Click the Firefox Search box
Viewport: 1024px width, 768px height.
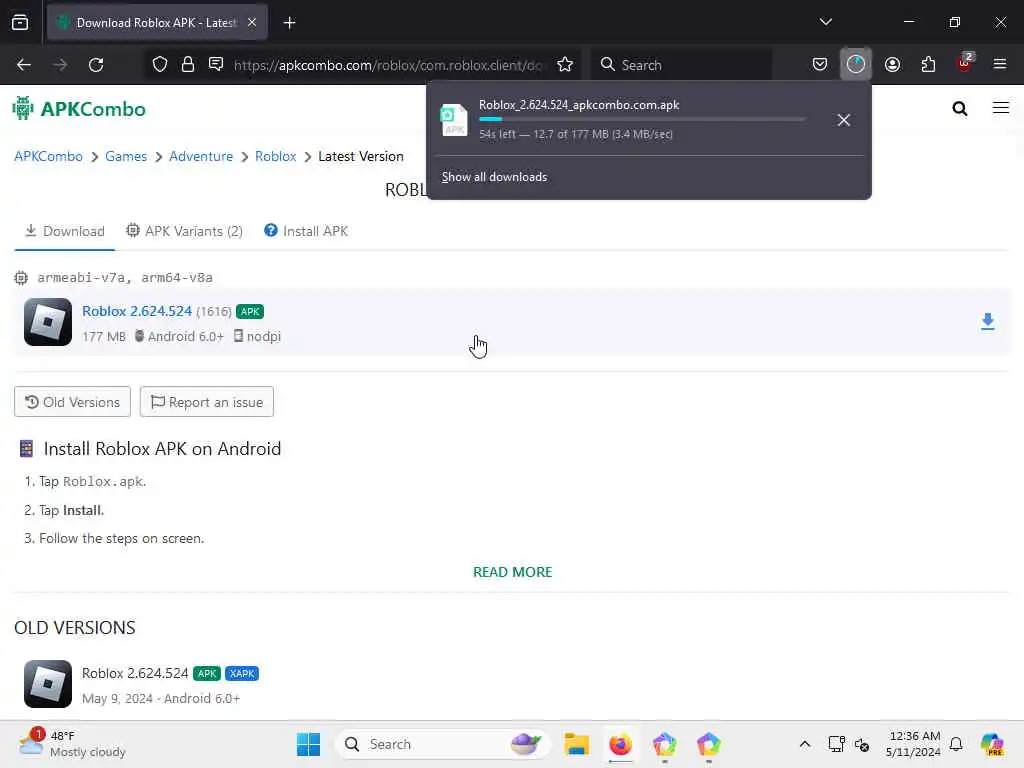pos(682,65)
